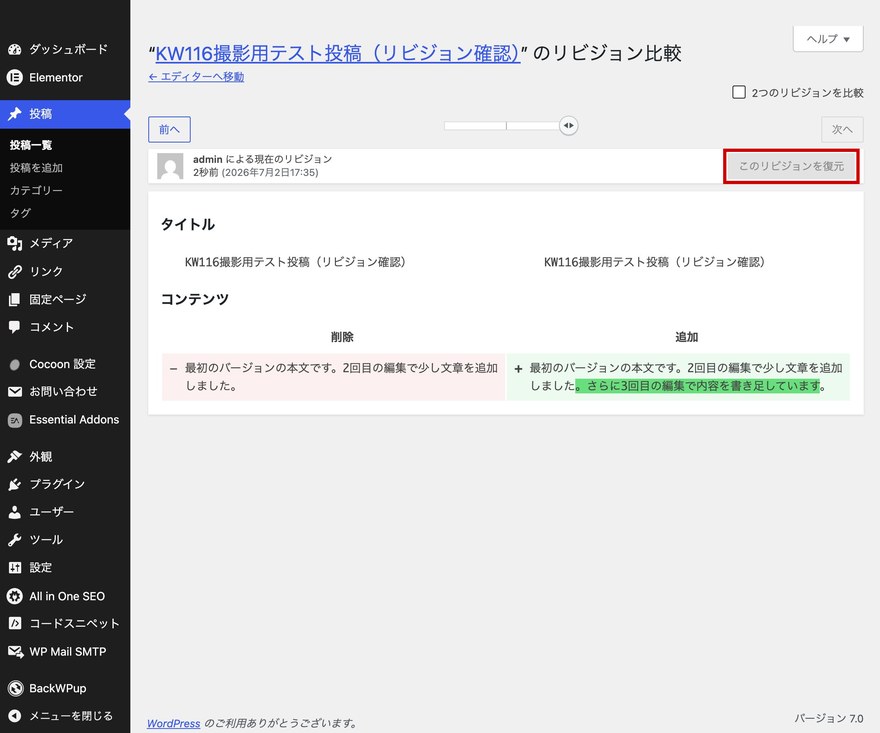Click the person icon beside ユーザー
The image size is (880, 733).
click(x=15, y=512)
